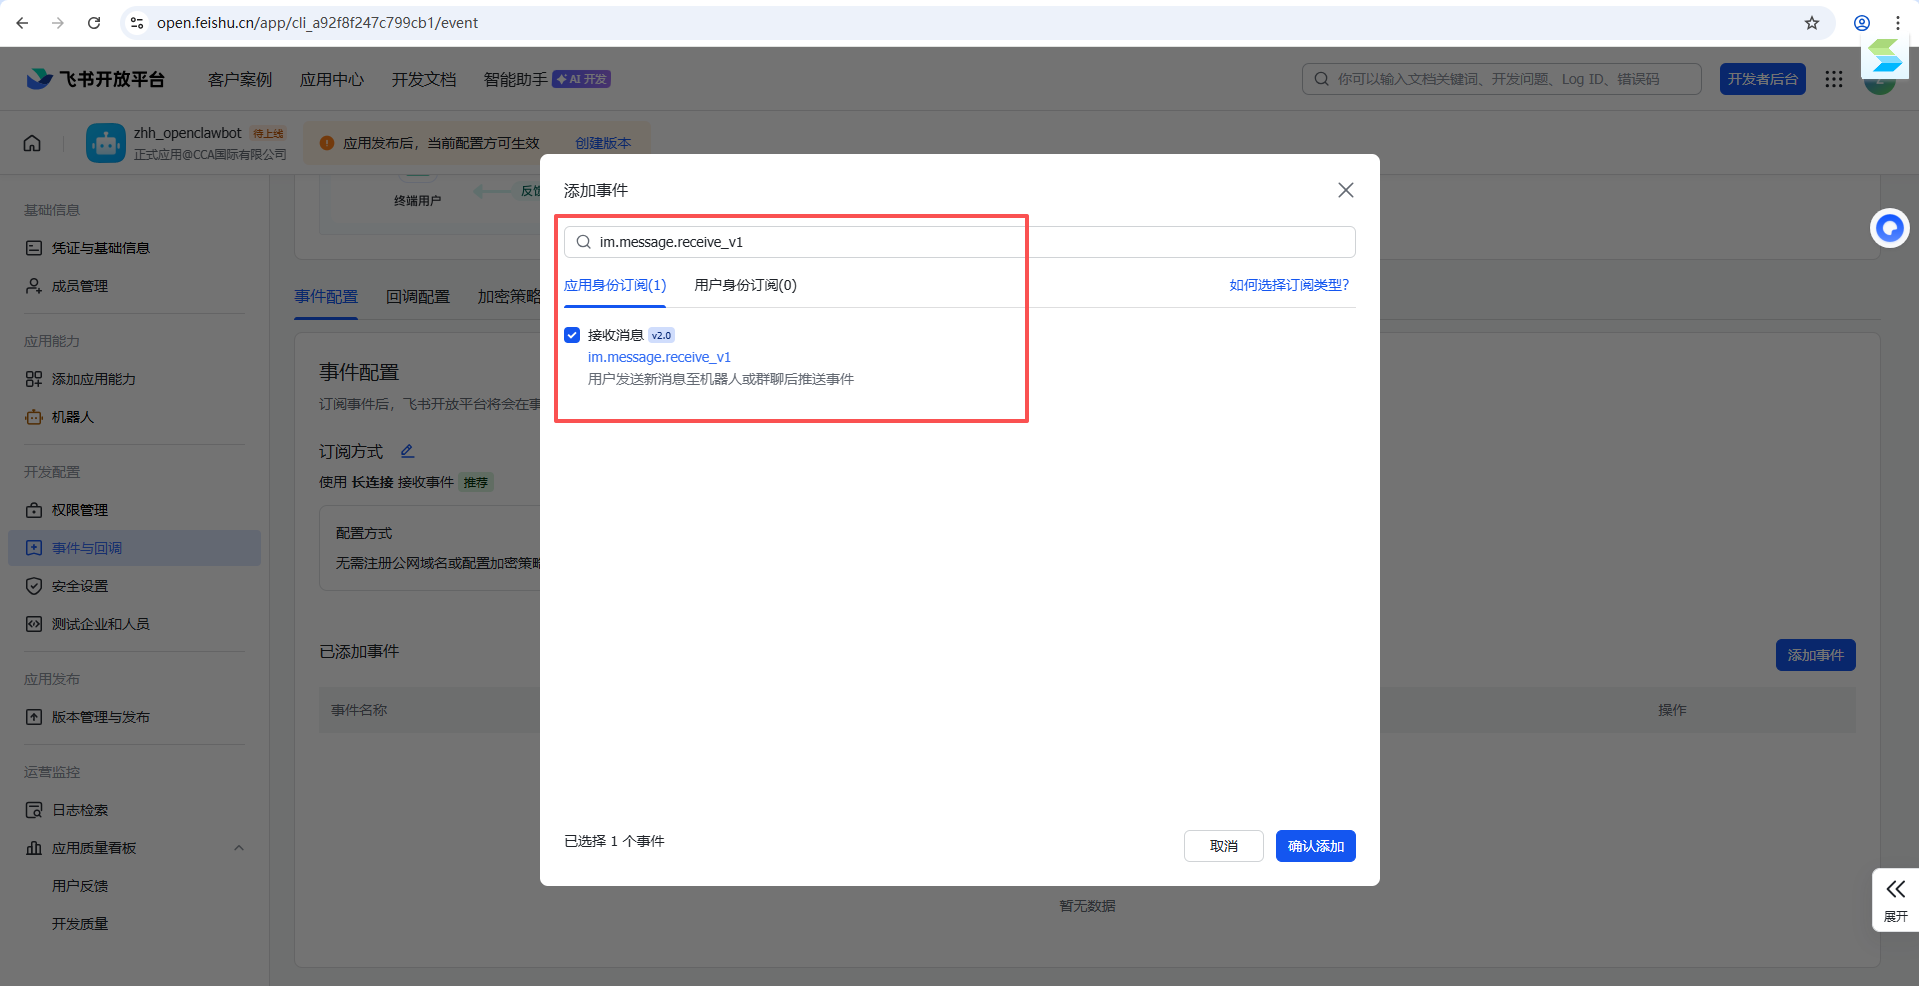Click the browser address bar URL
Image resolution: width=1919 pixels, height=986 pixels.
pos(317,22)
